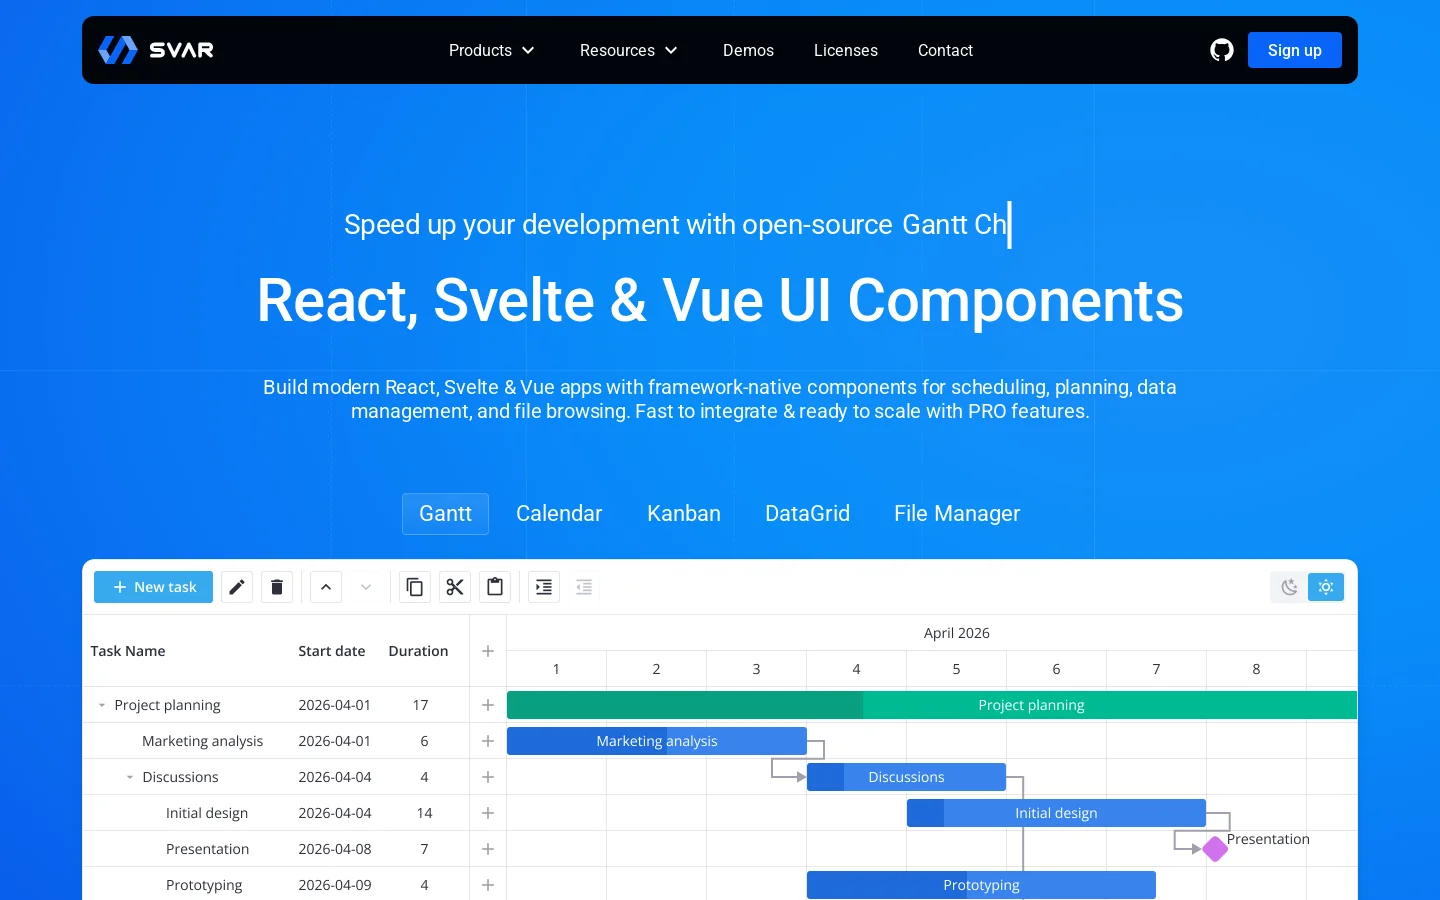Switch Gantt to dark theme

coord(1289,587)
